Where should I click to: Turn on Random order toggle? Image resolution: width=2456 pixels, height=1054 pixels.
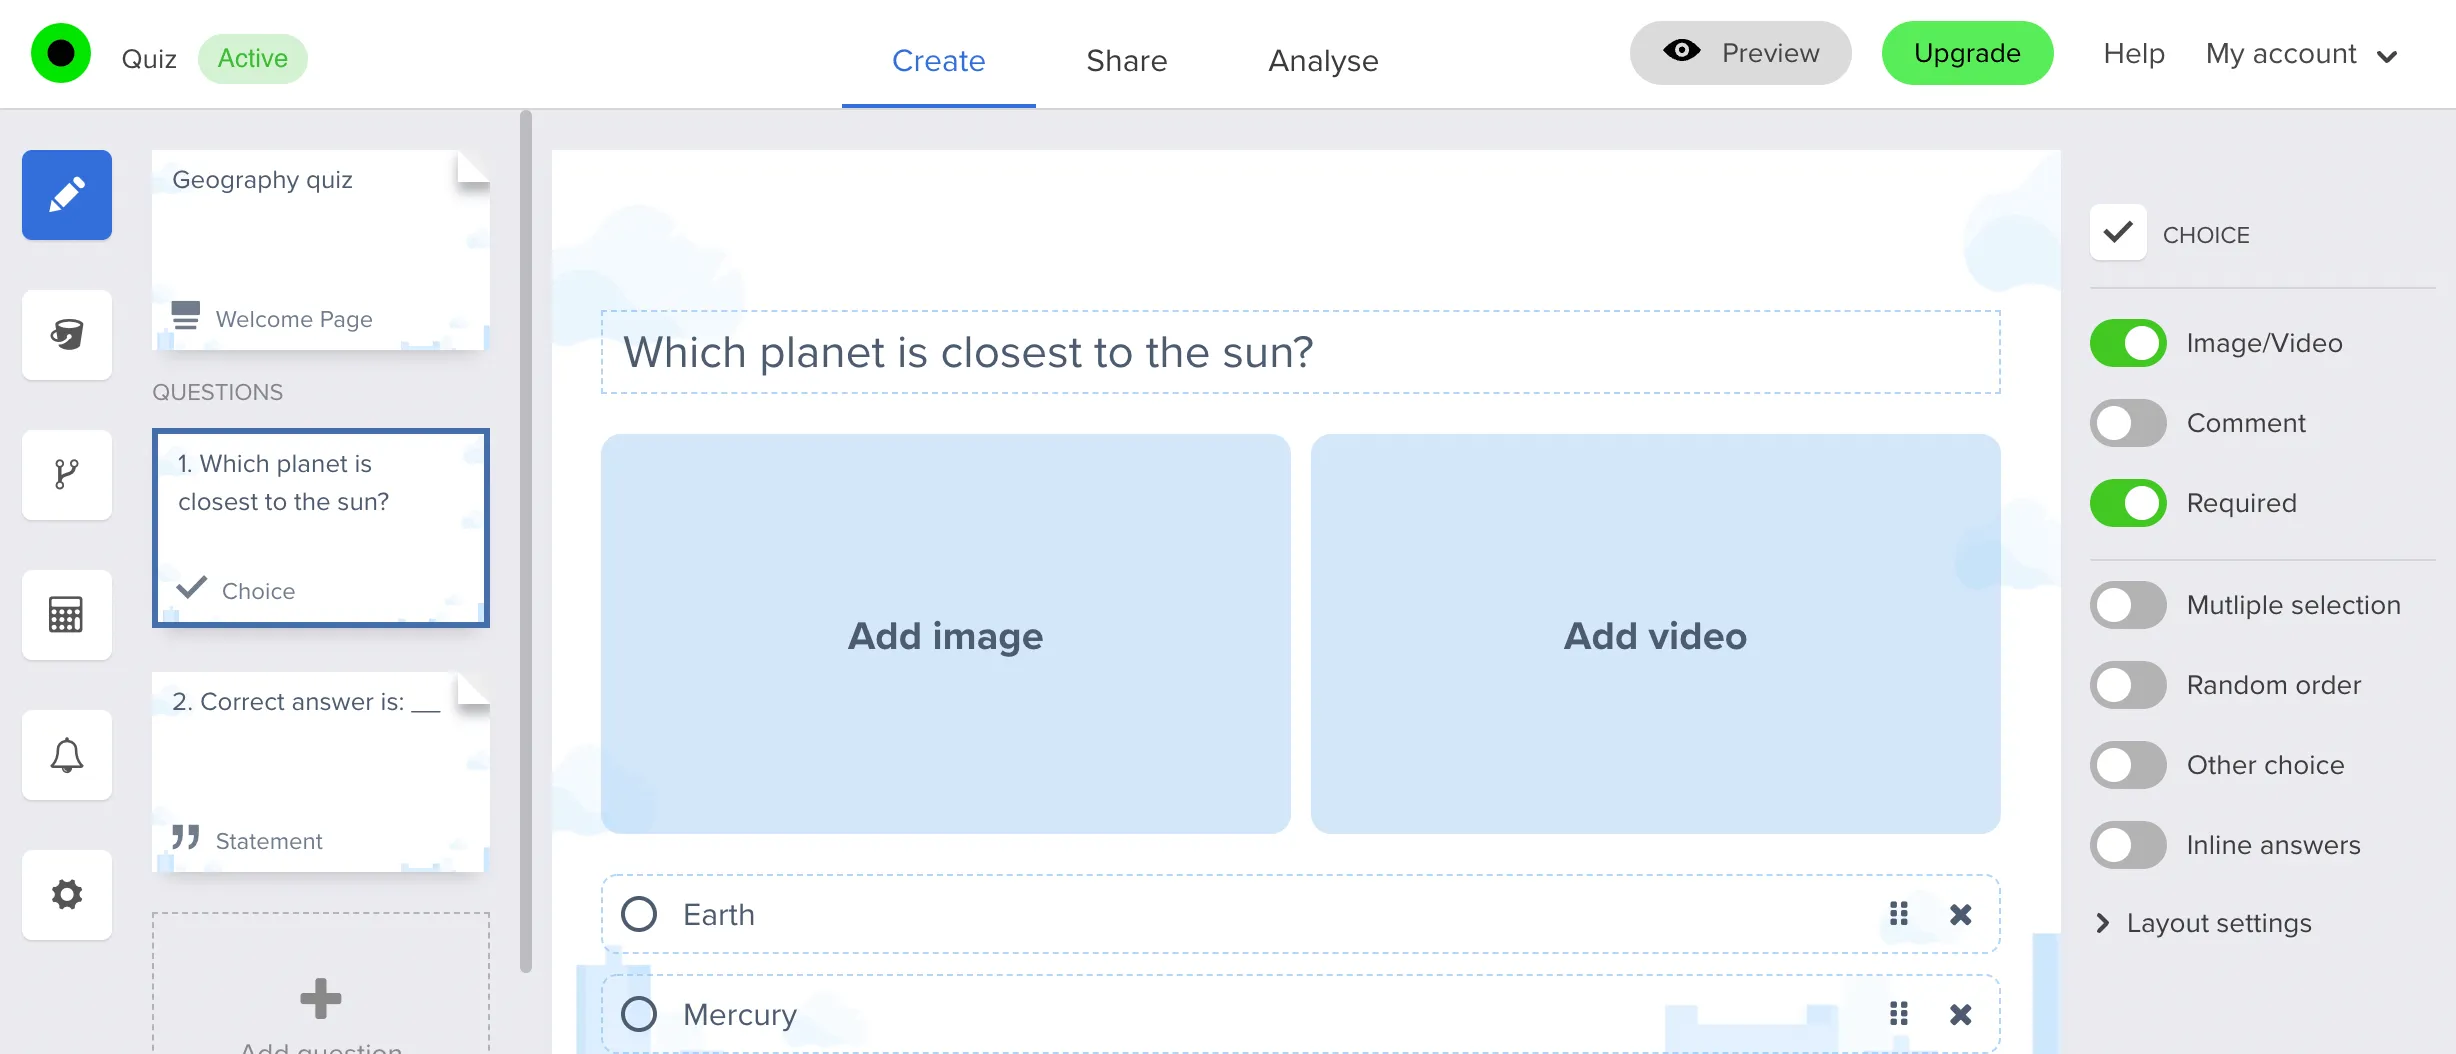click(x=2128, y=685)
